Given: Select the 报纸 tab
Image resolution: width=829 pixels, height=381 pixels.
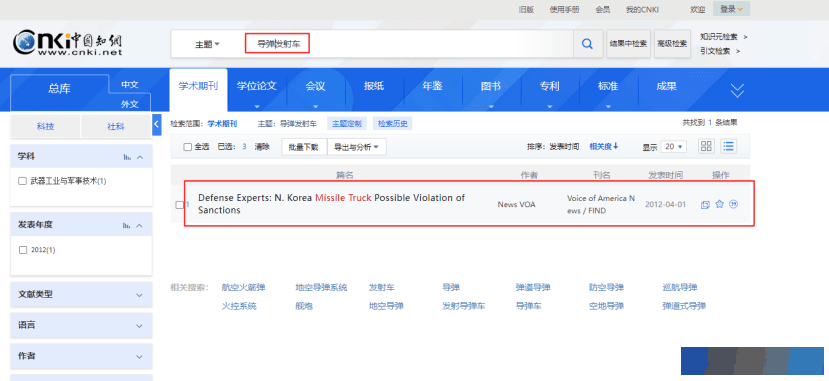Looking at the screenshot, I should [x=374, y=86].
